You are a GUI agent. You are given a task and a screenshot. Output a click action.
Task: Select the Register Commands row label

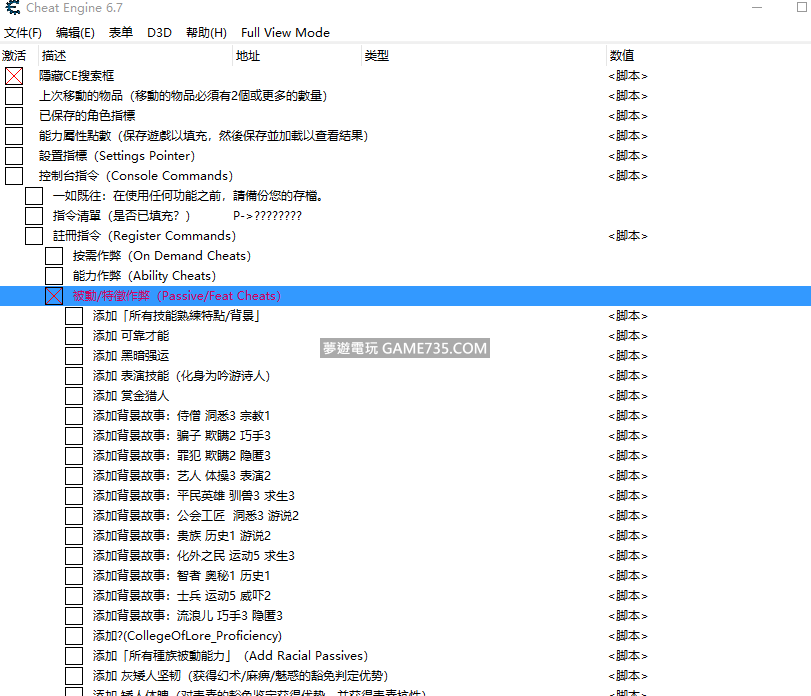pos(144,236)
